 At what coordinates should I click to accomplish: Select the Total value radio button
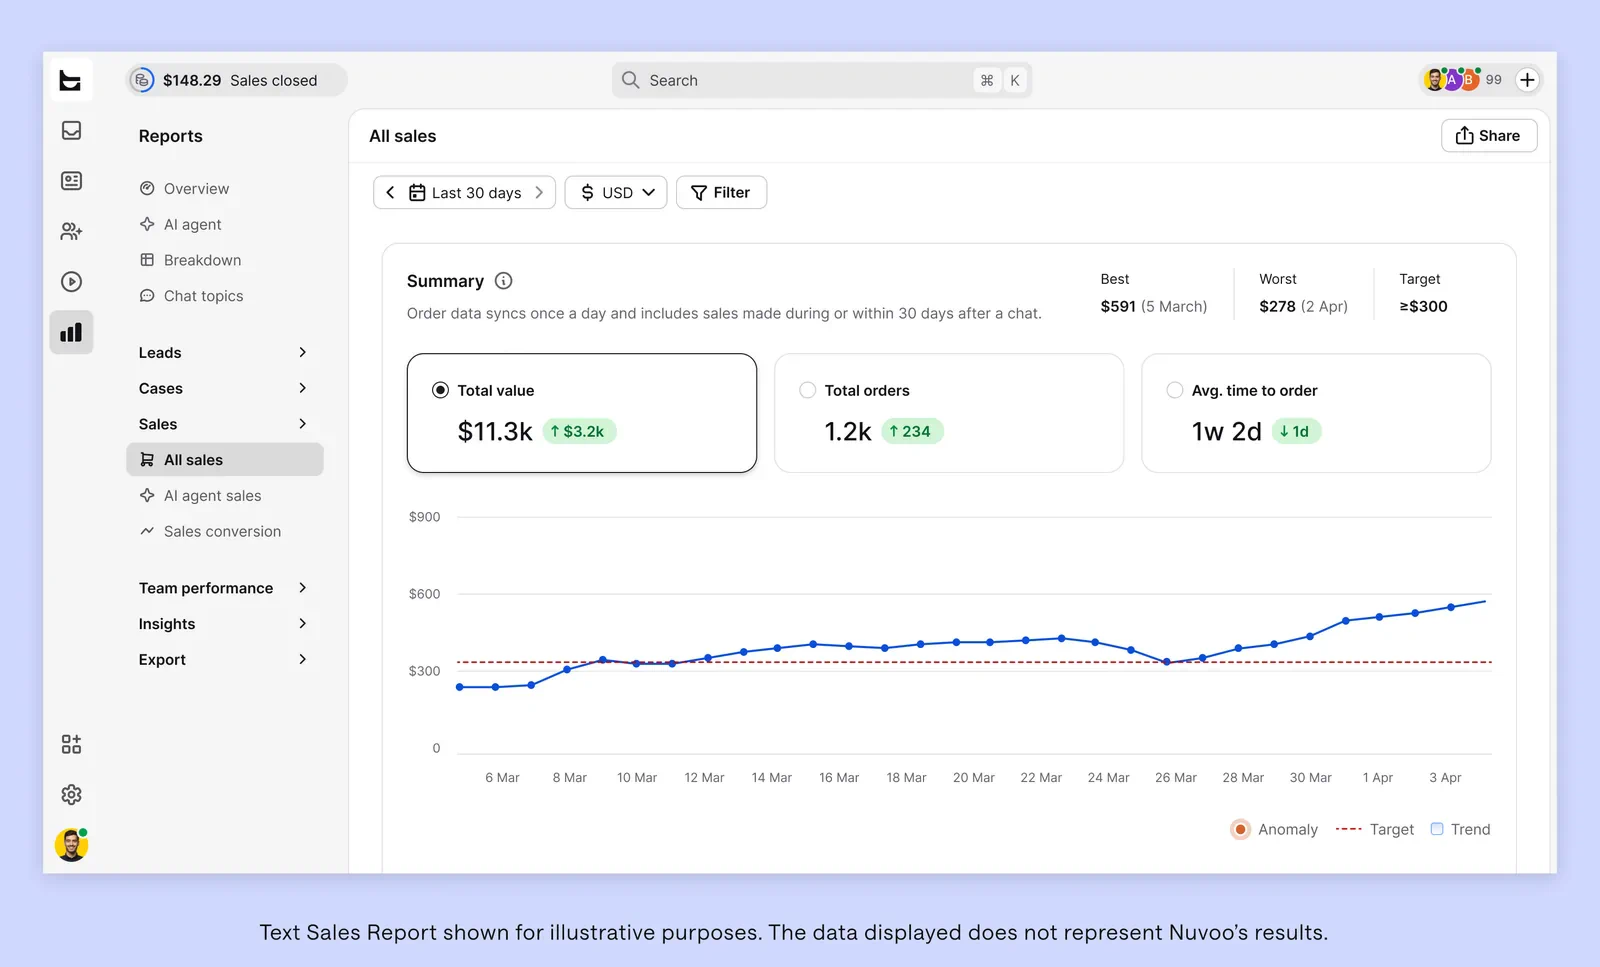point(440,390)
